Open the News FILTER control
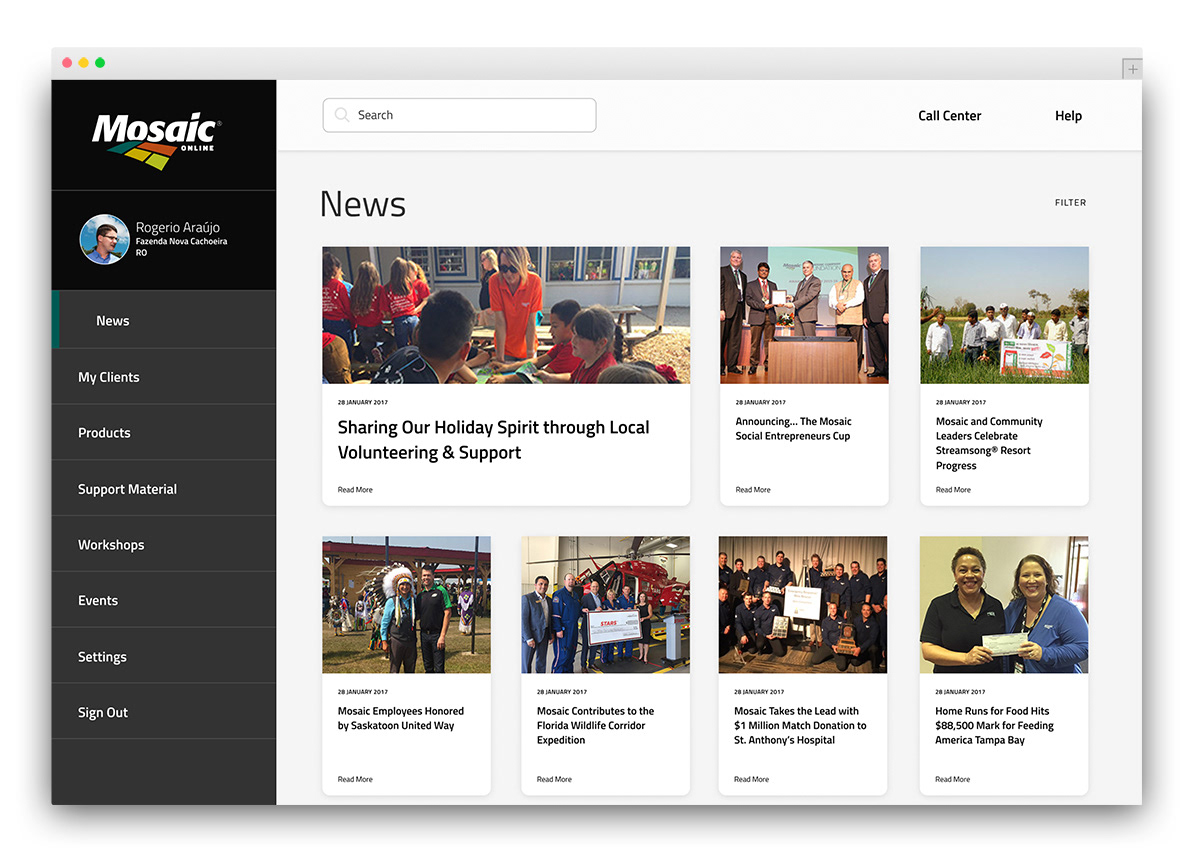Image resolution: width=1200 pixels, height=862 pixels. pos(1070,203)
